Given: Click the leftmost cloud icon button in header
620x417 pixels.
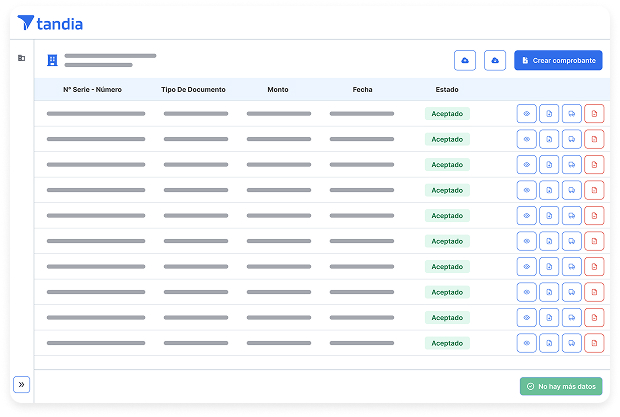Looking at the screenshot, I should 465,61.
